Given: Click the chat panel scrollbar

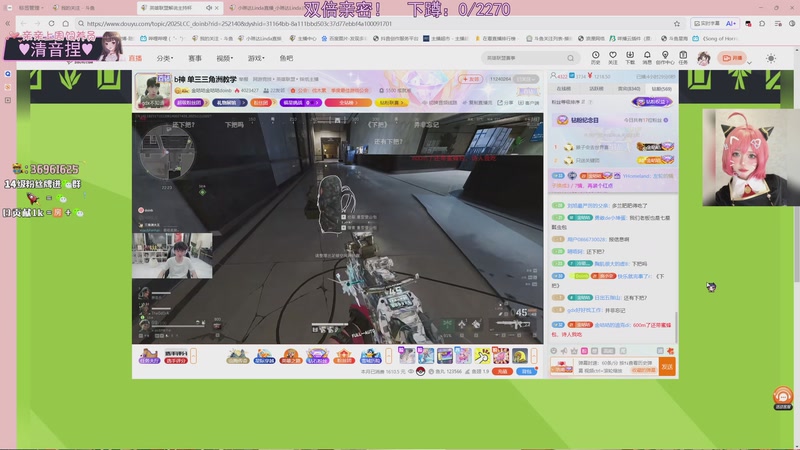Looking at the screenshot, I should click(x=677, y=327).
